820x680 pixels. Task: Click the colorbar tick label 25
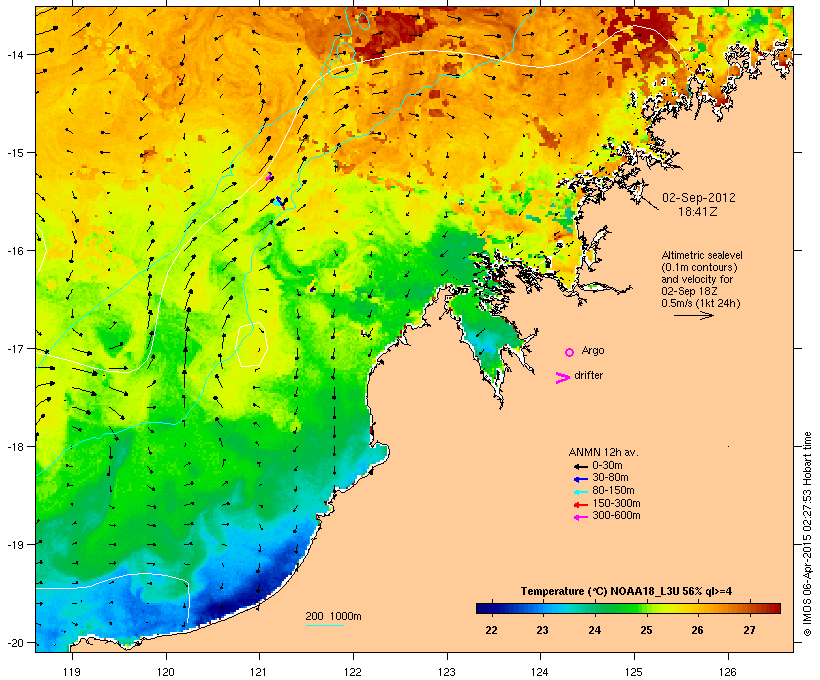coord(646,630)
